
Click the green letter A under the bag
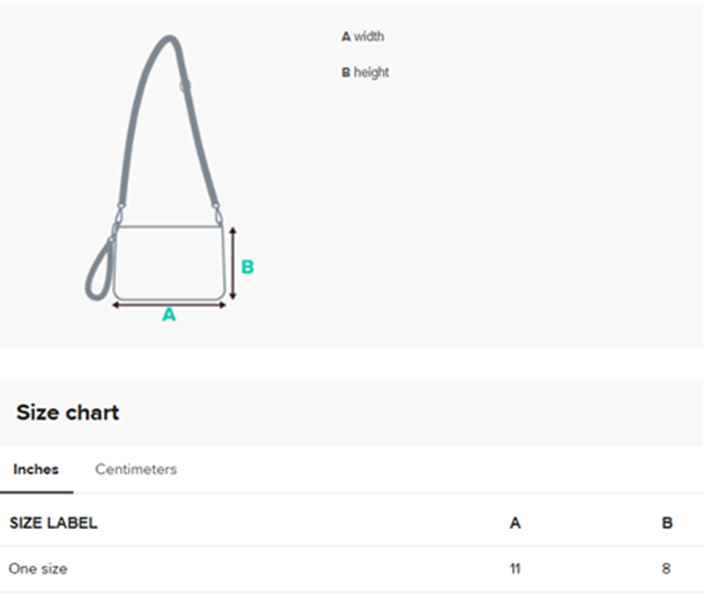pos(169,315)
